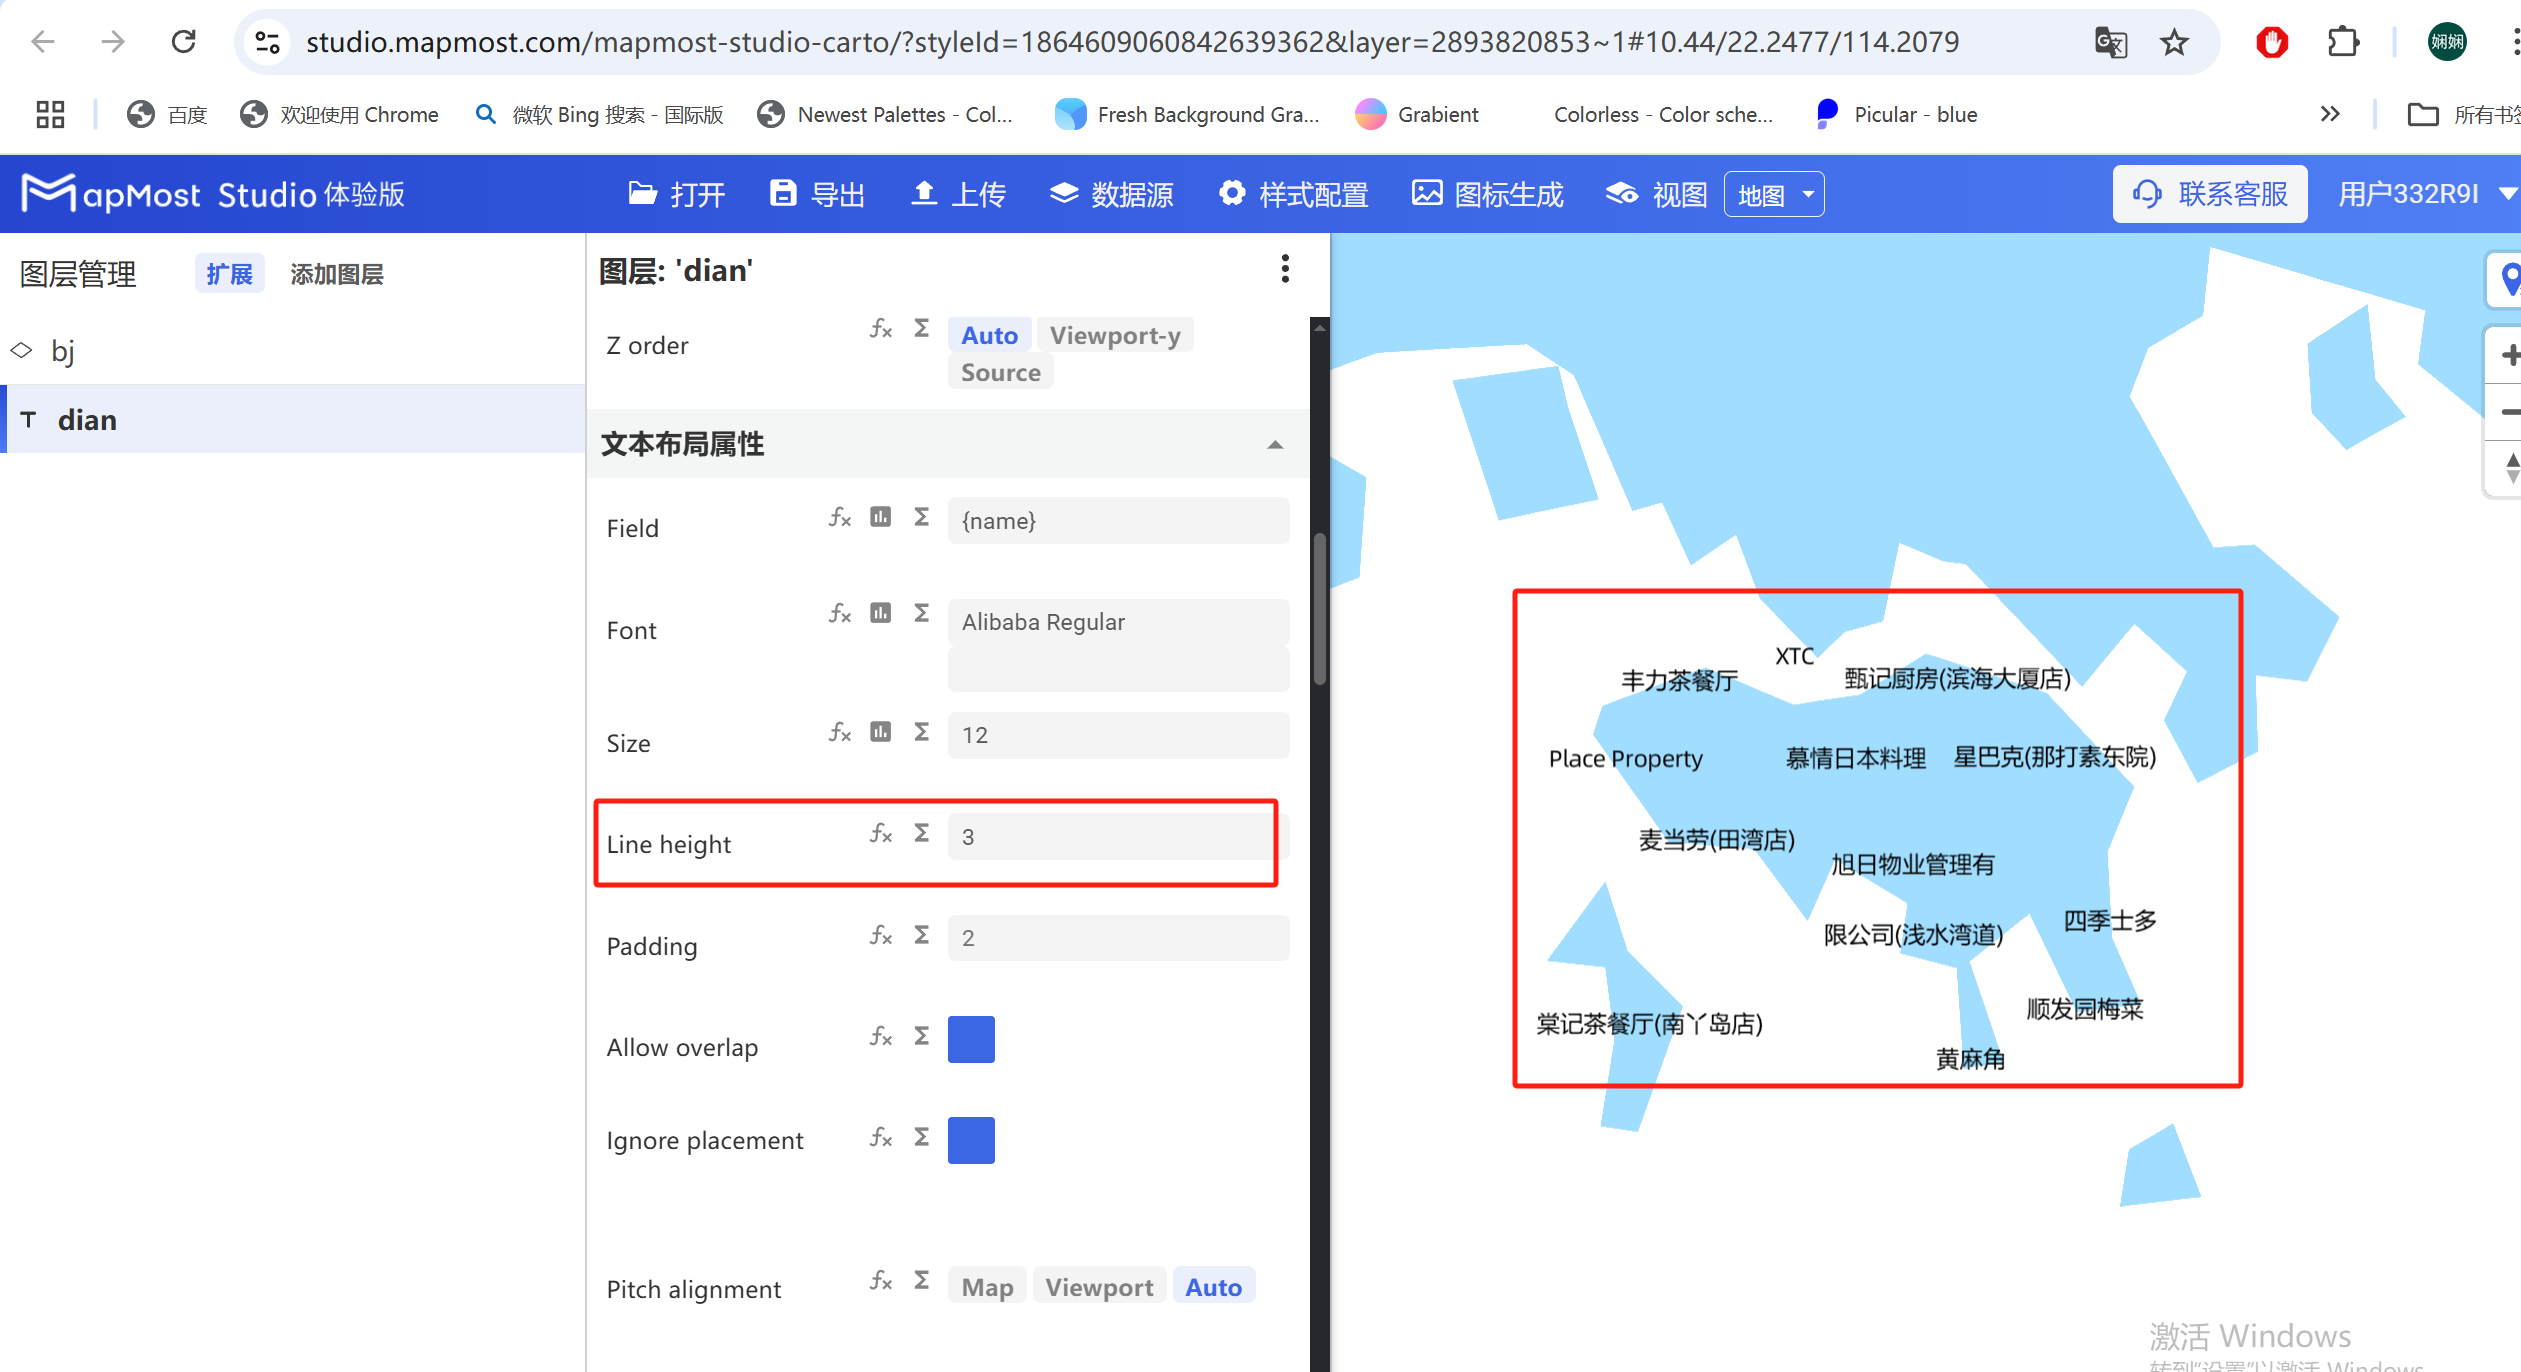The width and height of the screenshot is (2521, 1372).
Task: Select Source option for Z order
Action: tap(1000, 371)
